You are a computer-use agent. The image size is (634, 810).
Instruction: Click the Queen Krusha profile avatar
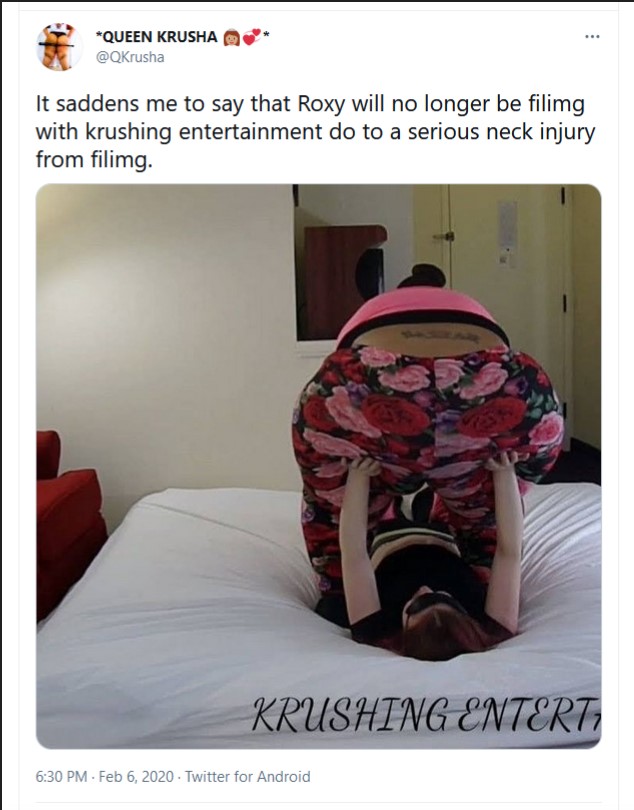tap(58, 46)
